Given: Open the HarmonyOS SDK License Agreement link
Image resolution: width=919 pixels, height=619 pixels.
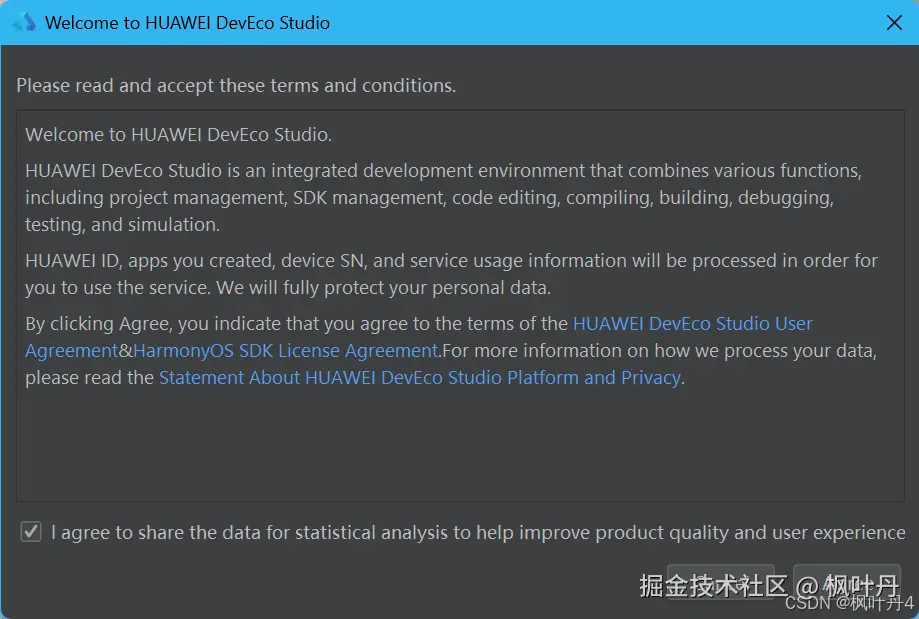Looking at the screenshot, I should pos(286,351).
